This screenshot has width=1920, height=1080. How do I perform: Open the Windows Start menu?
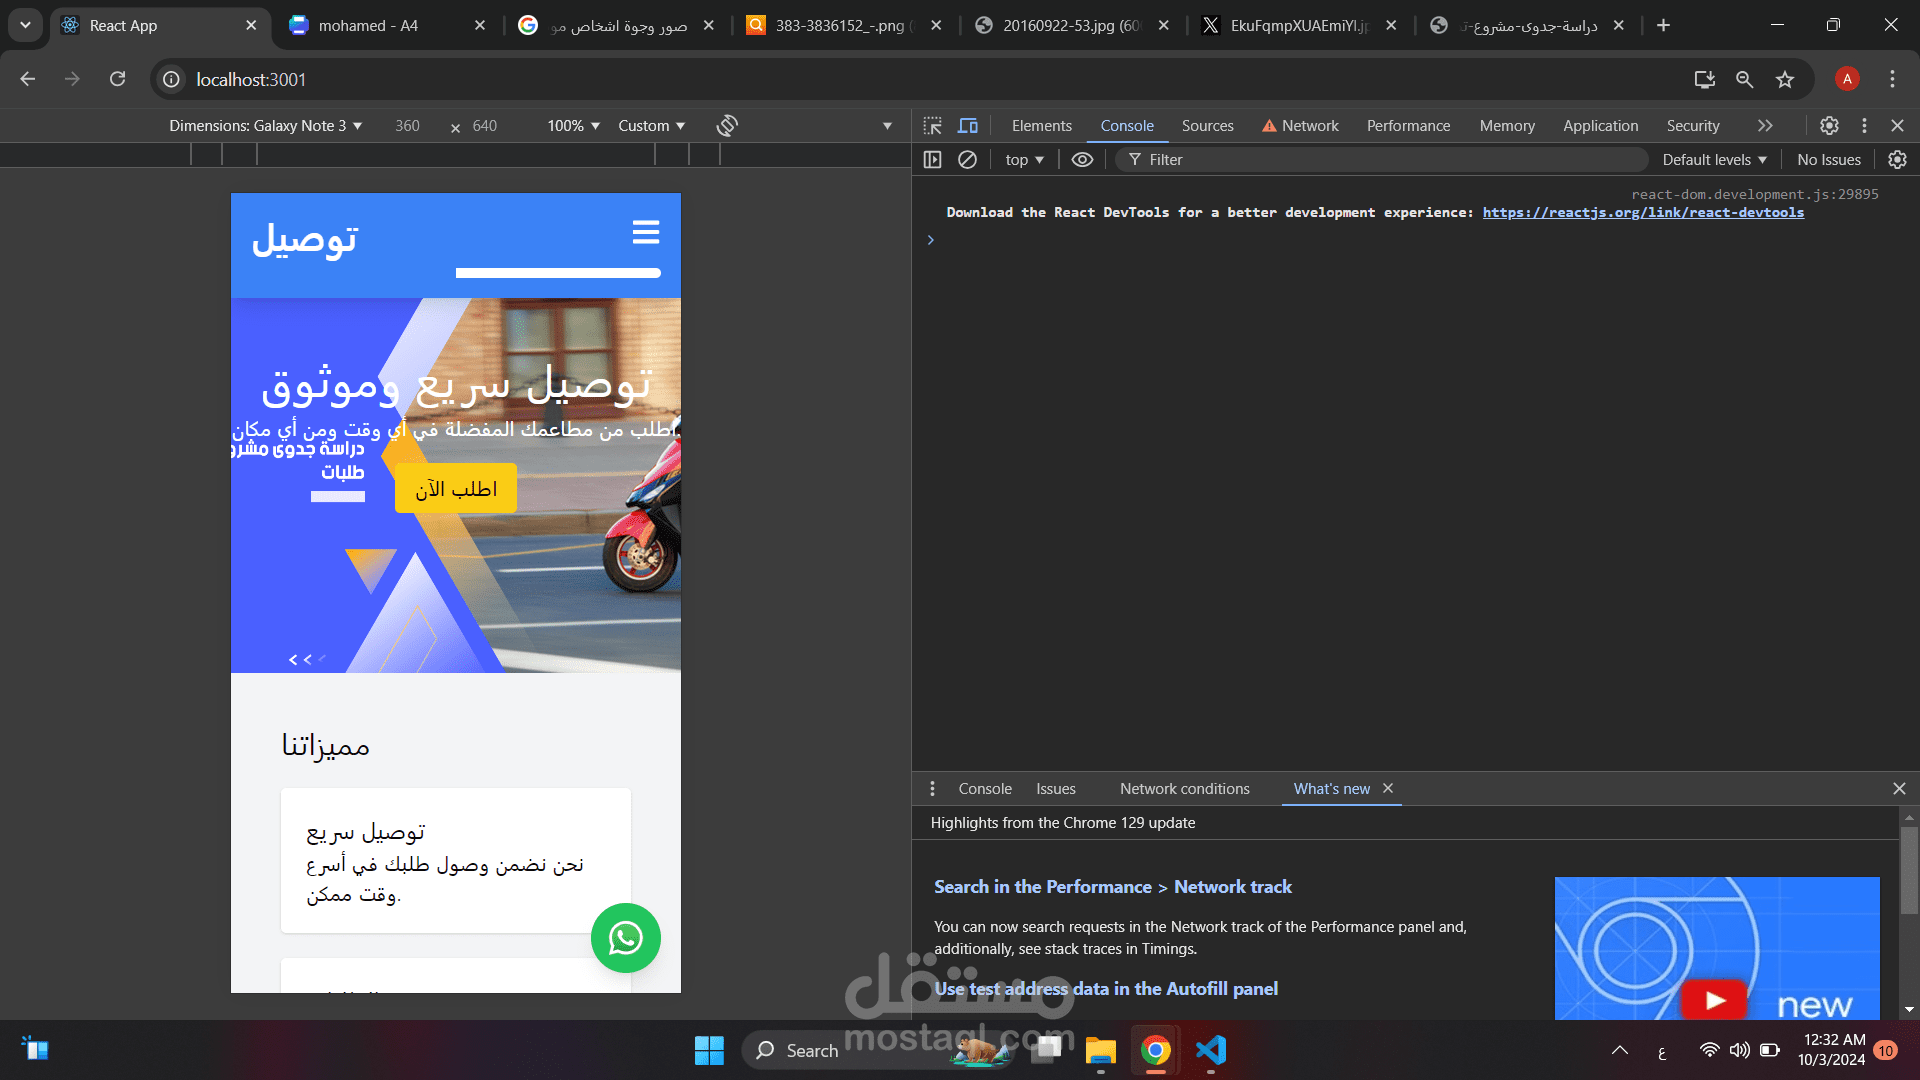[709, 1050]
